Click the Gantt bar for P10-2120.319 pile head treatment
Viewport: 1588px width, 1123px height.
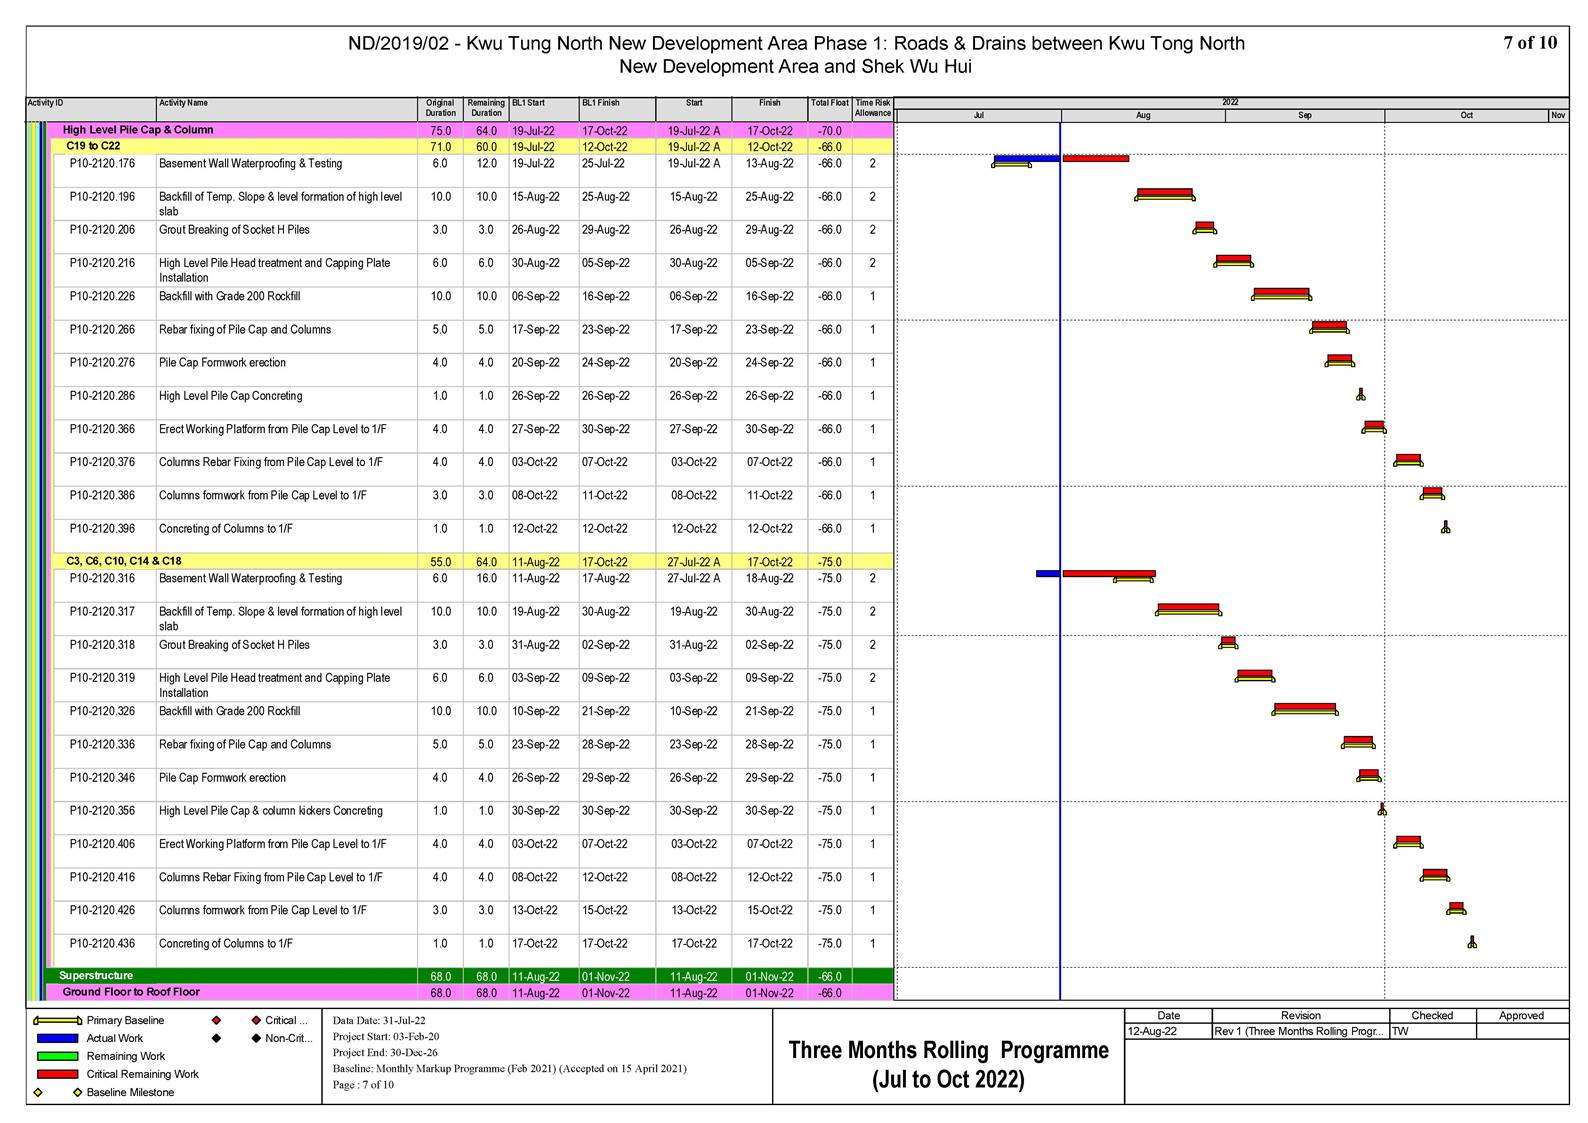pos(1255,675)
